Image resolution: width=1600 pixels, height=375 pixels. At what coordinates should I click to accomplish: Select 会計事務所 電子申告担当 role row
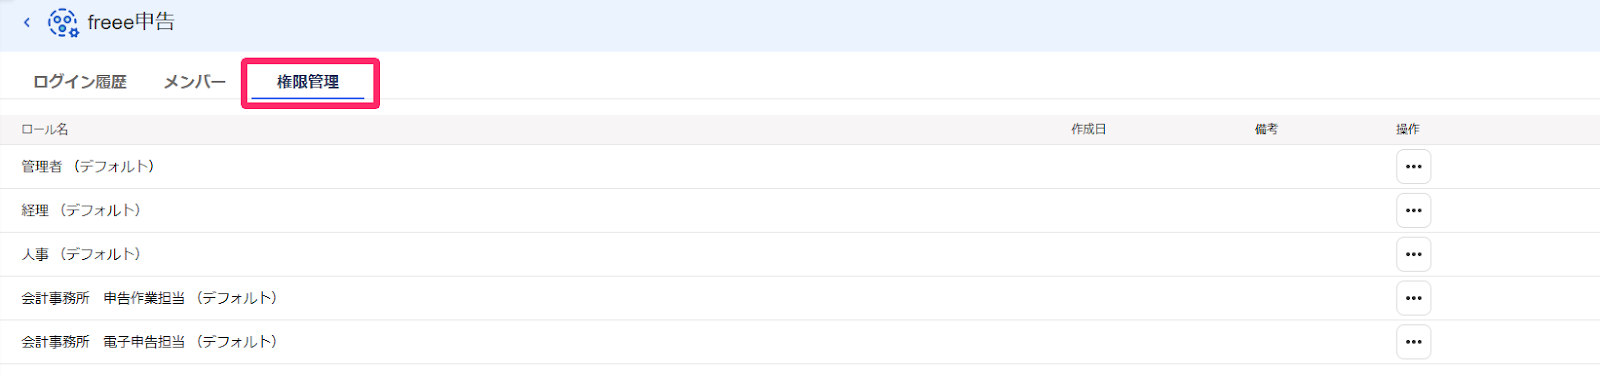click(800, 342)
